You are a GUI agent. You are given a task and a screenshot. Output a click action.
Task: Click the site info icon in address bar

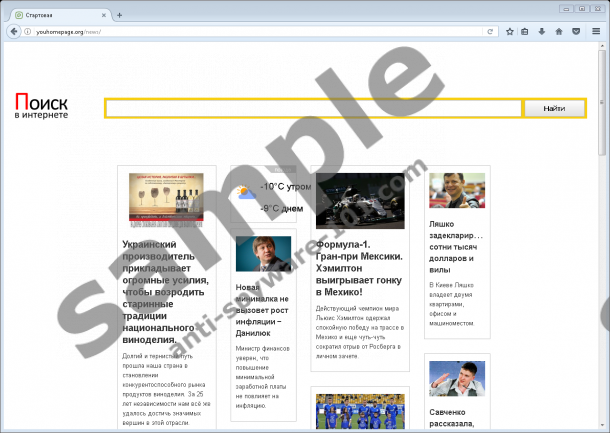27,31
